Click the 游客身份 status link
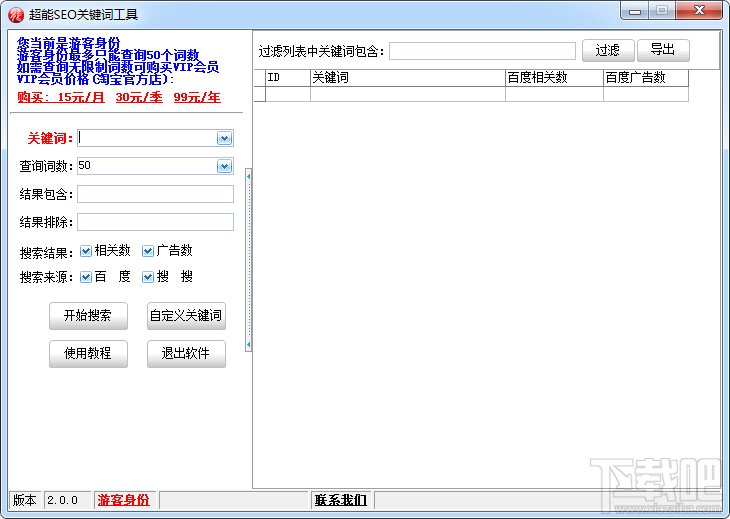This screenshot has width=730, height=519. (x=123, y=500)
